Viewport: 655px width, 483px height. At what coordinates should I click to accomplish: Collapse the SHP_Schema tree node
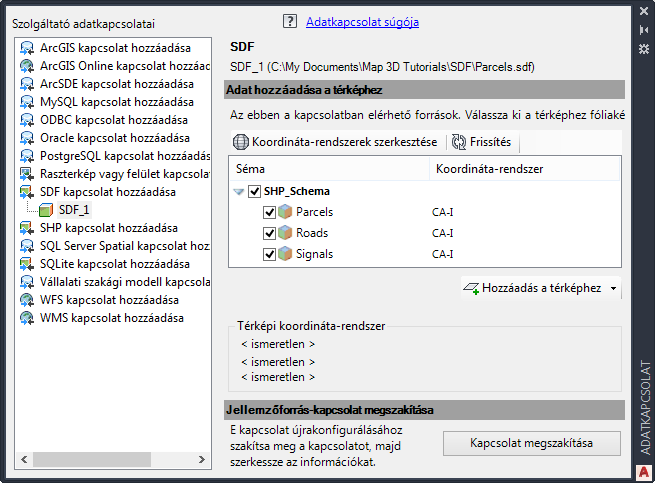coord(240,192)
